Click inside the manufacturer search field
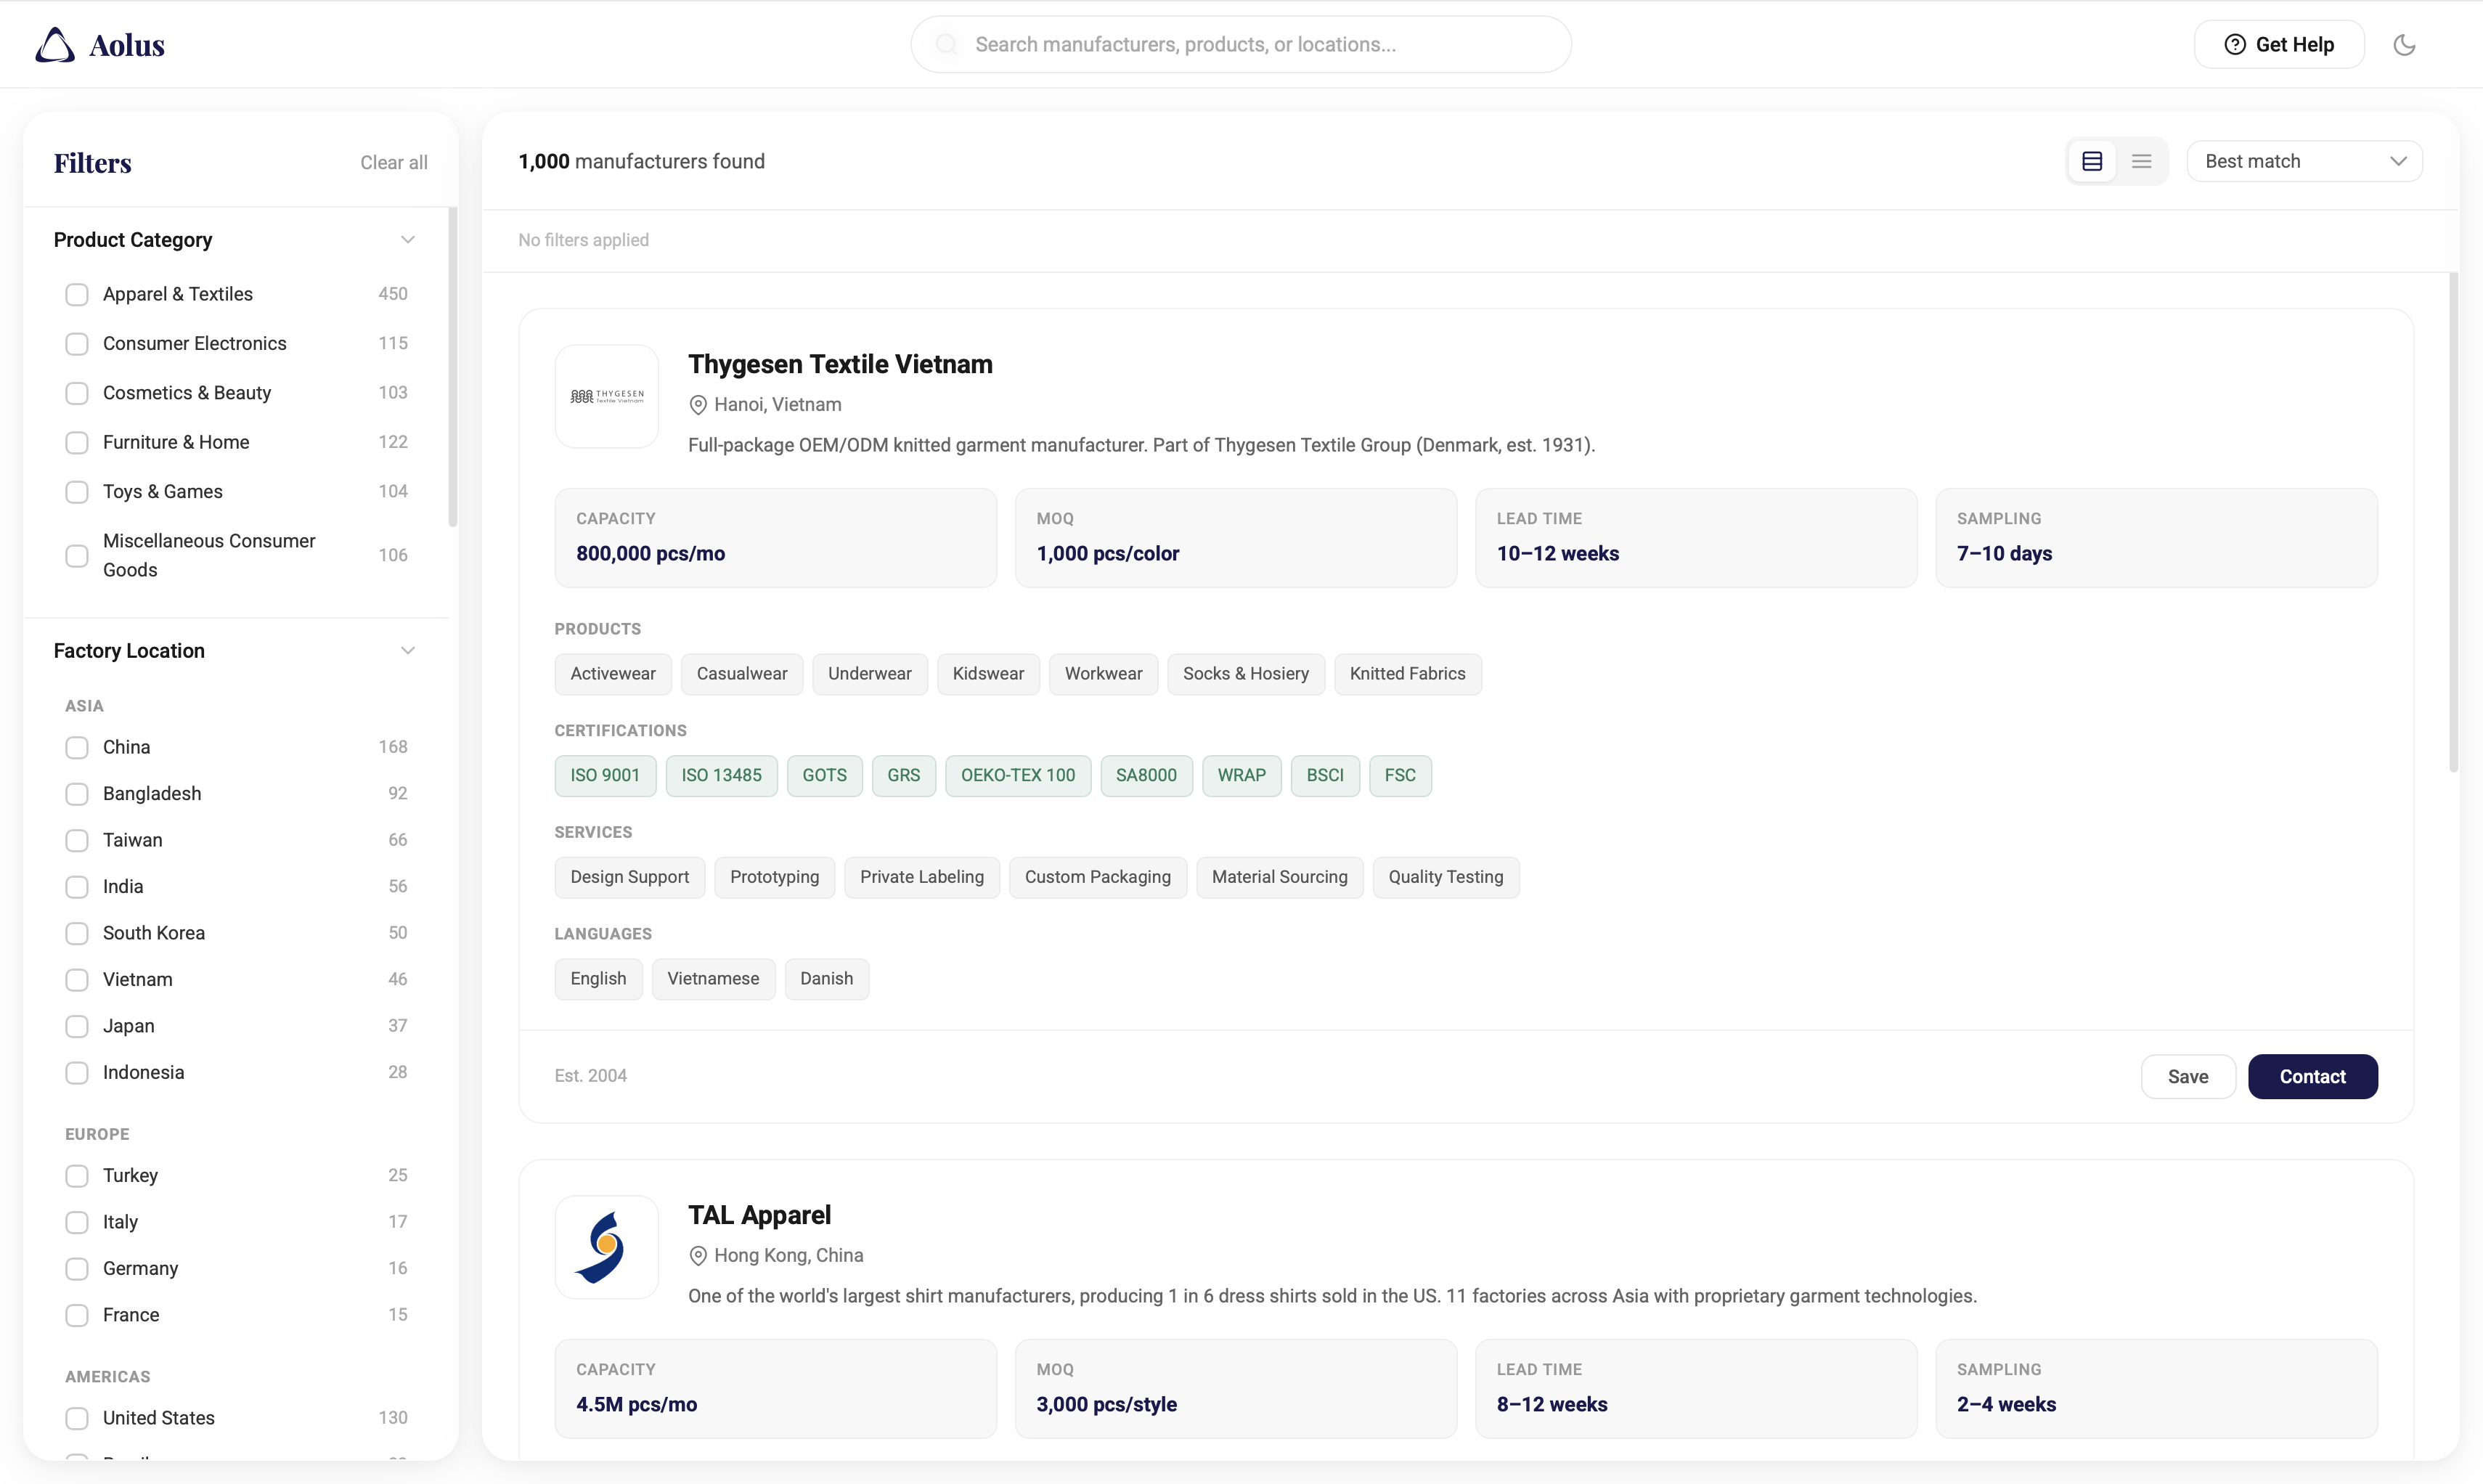The width and height of the screenshot is (2483, 1484). [x=1240, y=44]
